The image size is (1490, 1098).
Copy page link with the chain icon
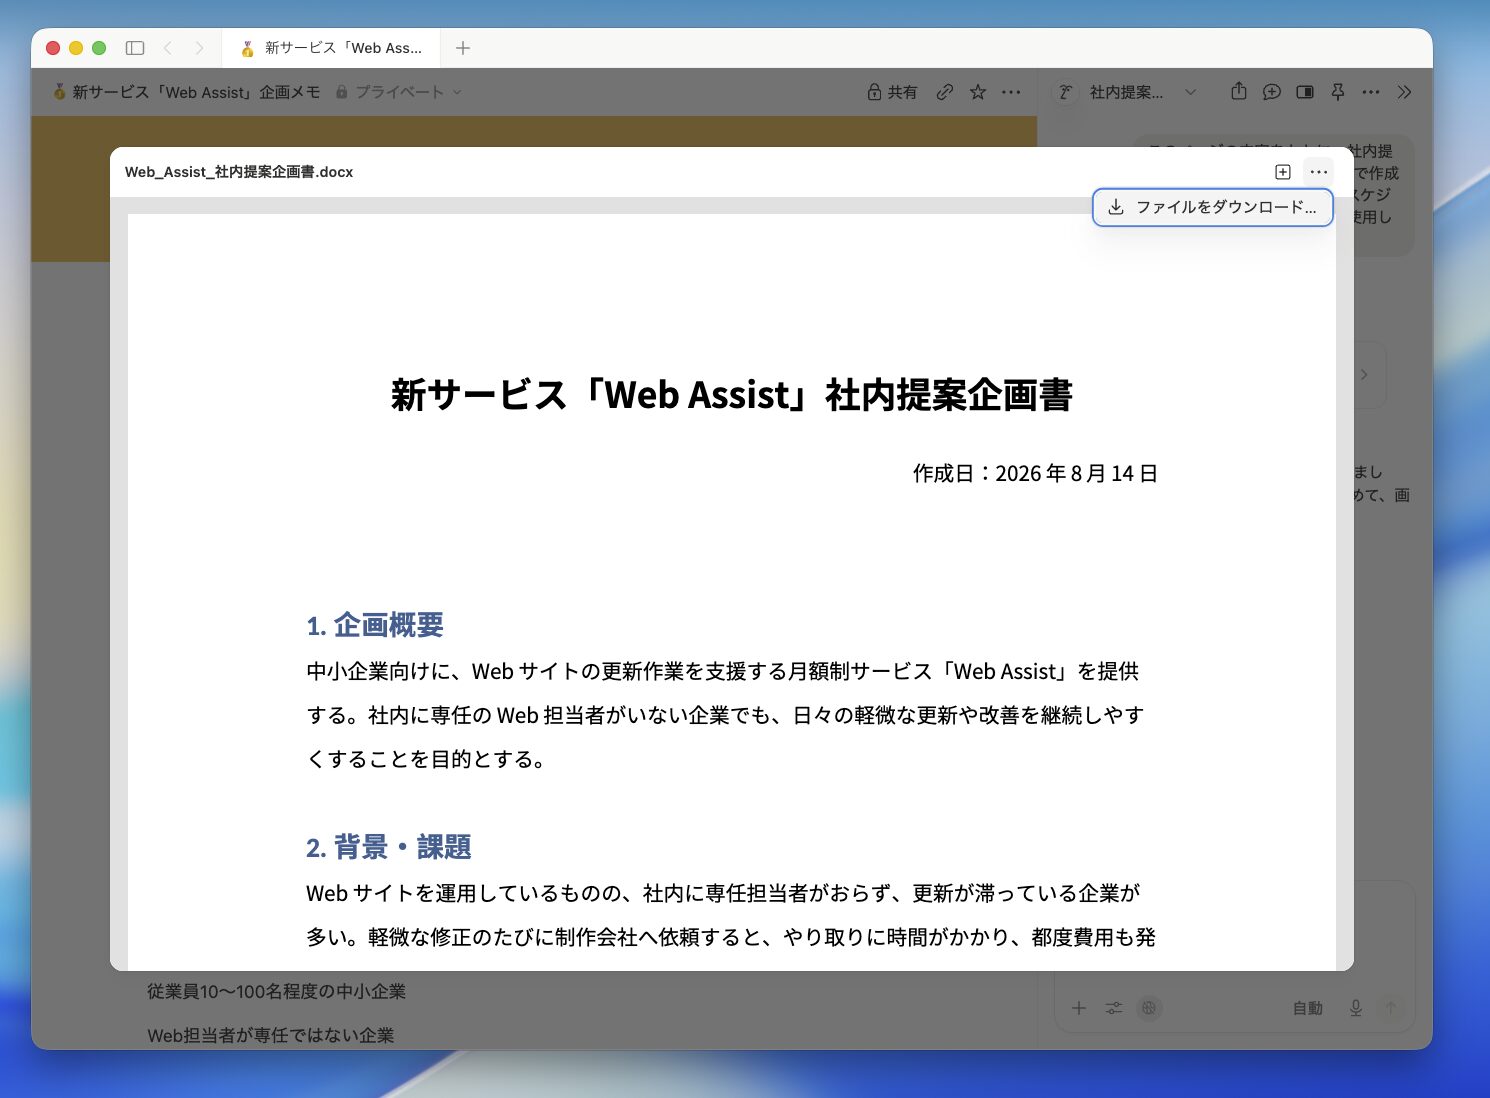(945, 92)
